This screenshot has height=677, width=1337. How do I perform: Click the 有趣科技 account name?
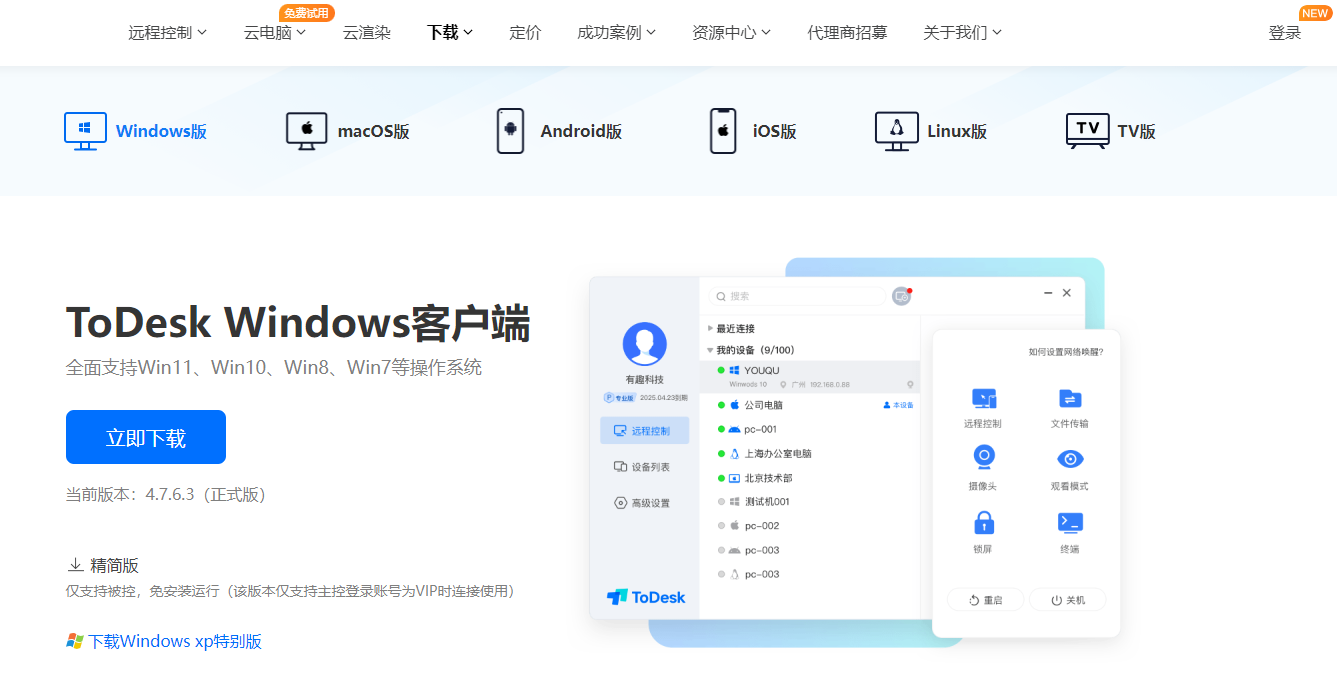click(644, 380)
